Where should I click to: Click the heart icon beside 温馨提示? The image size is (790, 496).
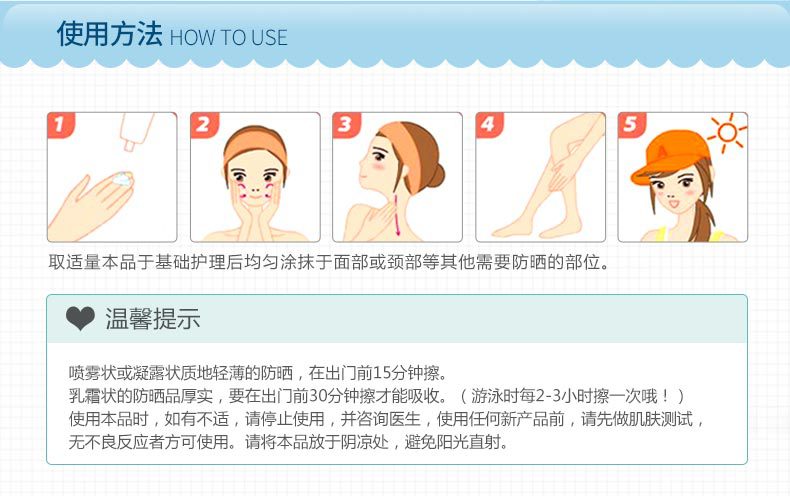tap(80, 319)
